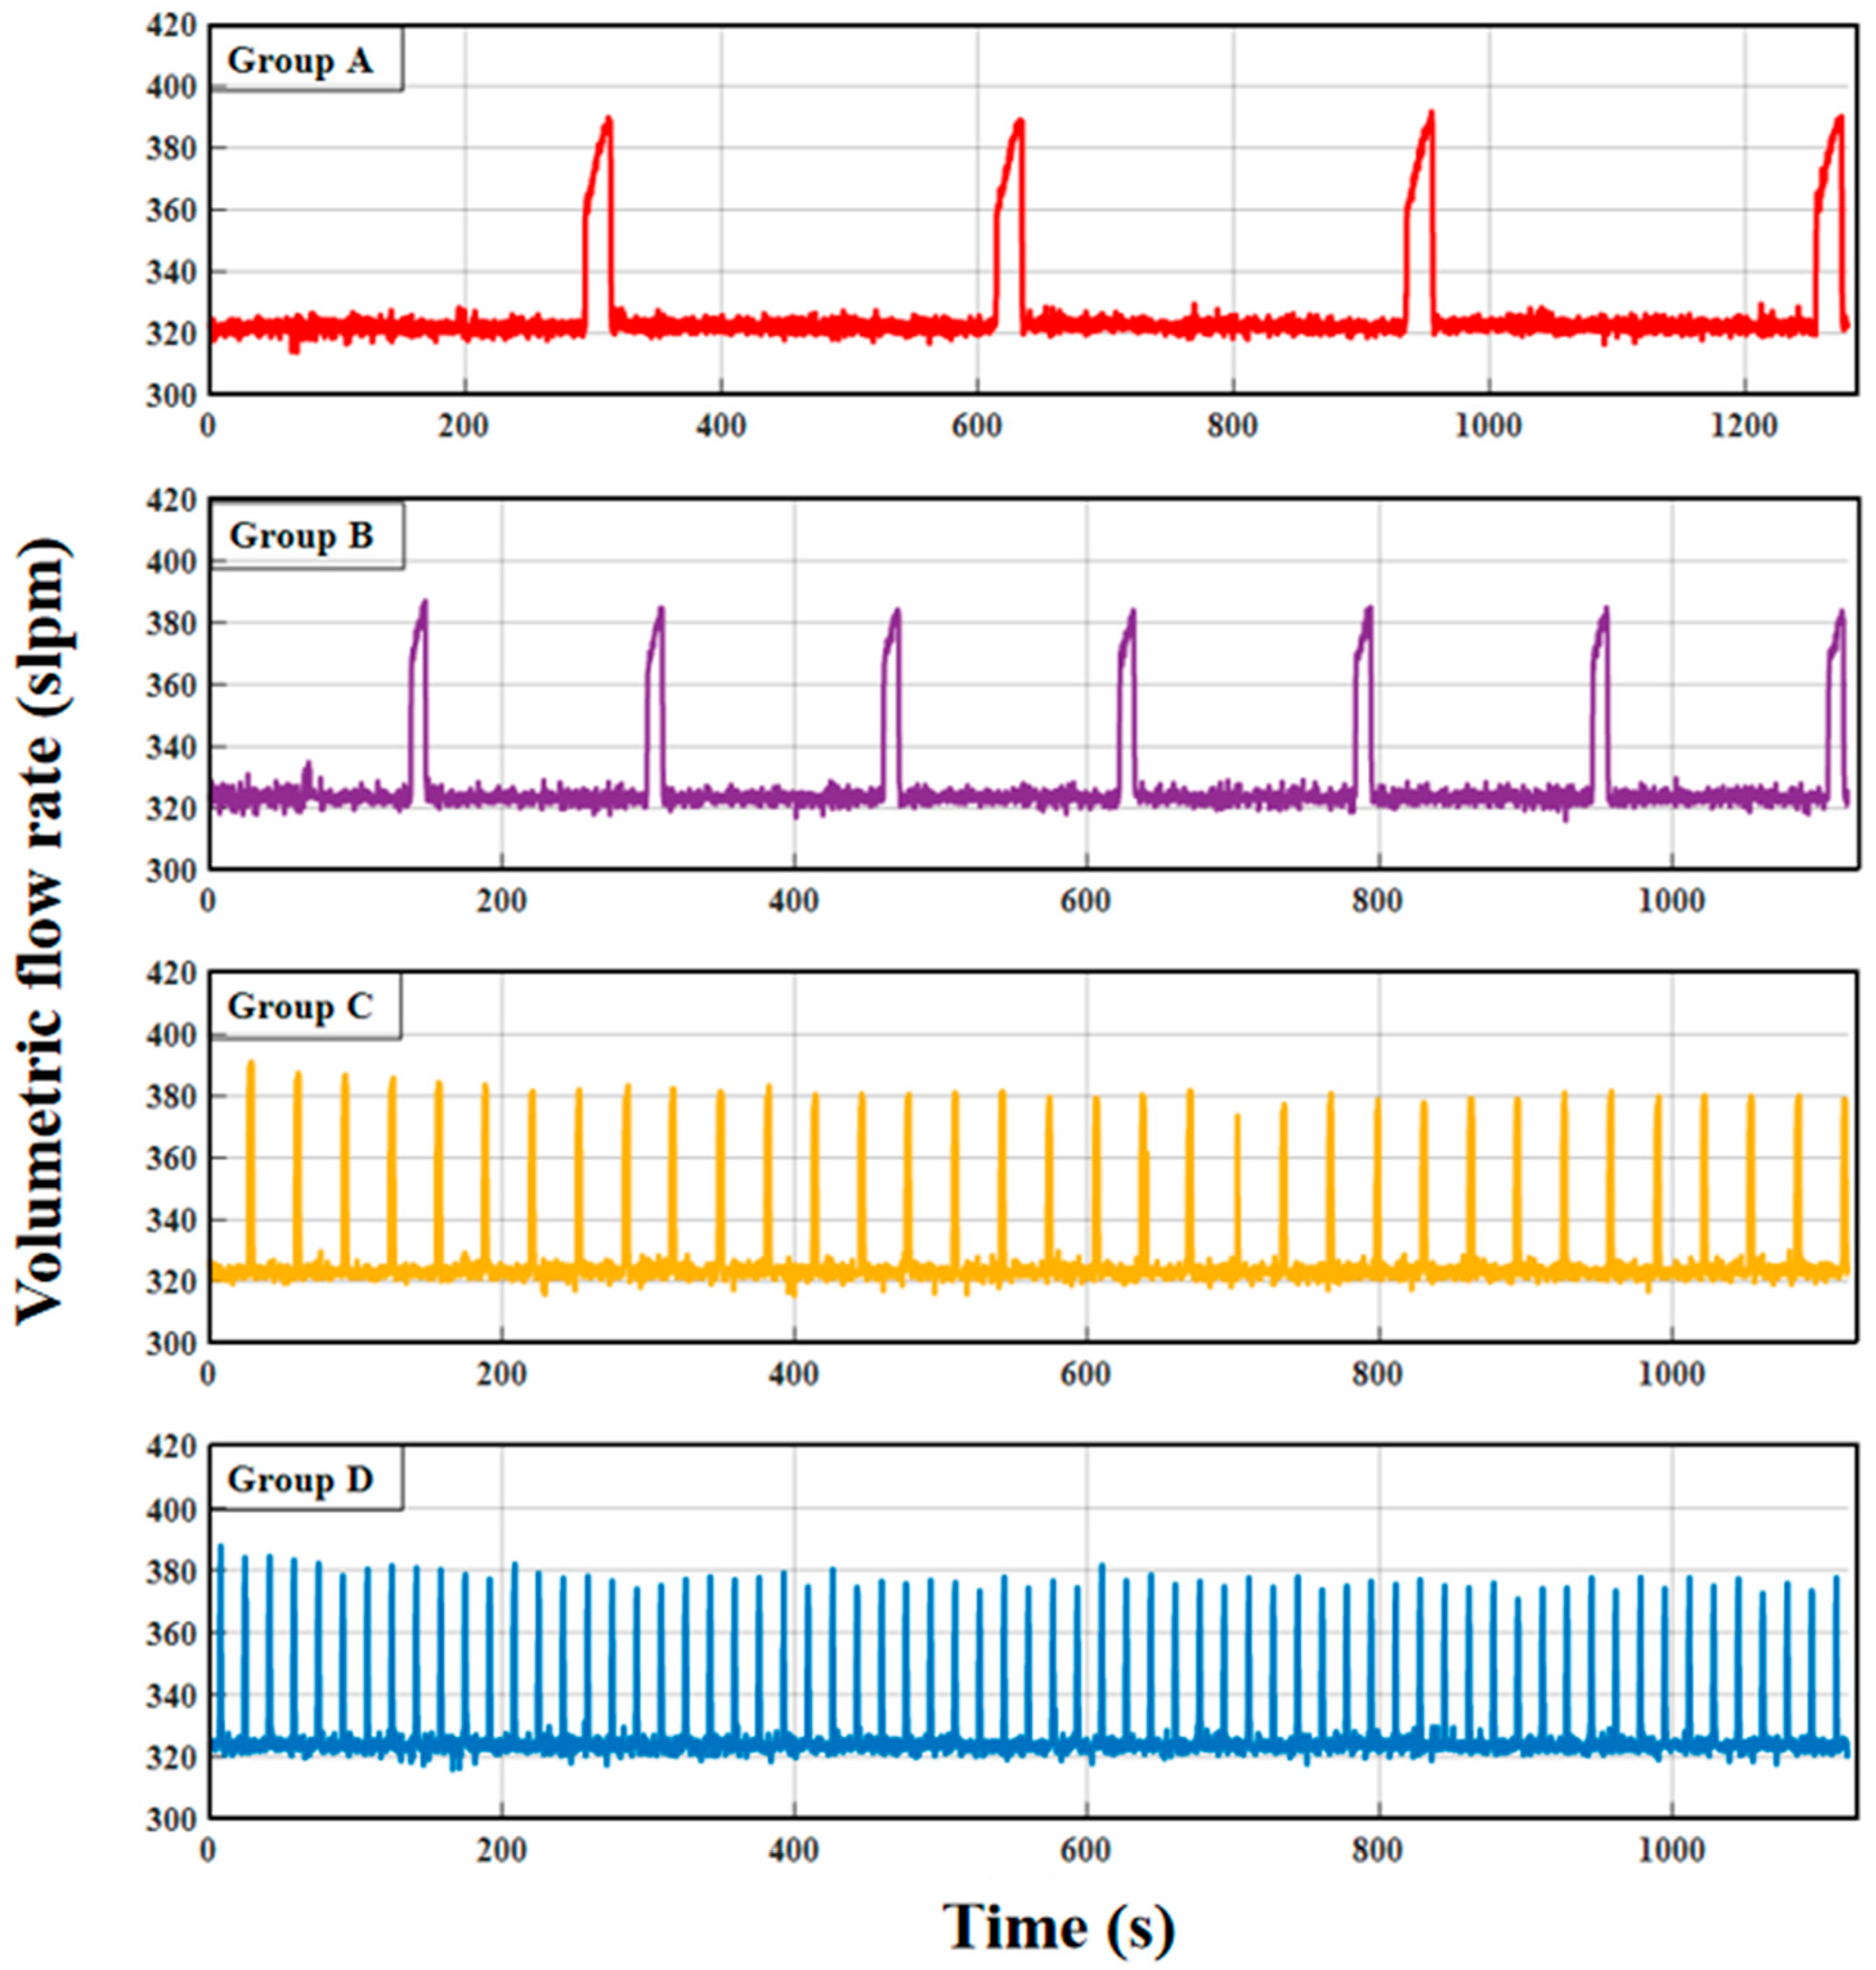This screenshot has height=1970, width=1876.
Task: Click the 600 x-axis tick in Group B
Action: [x=1086, y=901]
